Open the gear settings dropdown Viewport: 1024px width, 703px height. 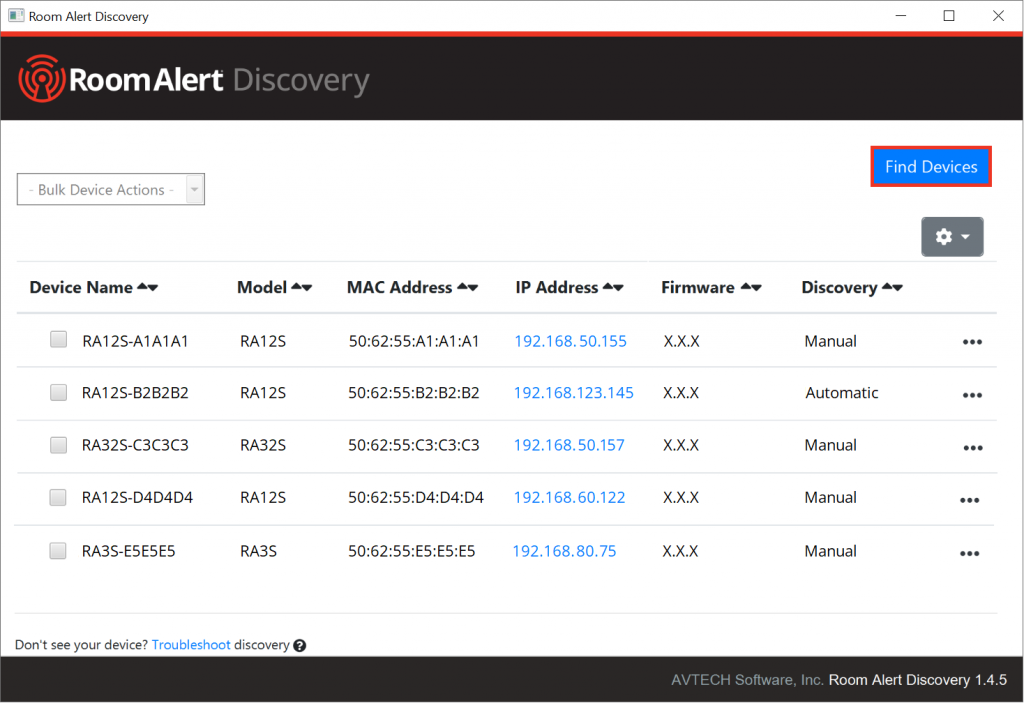point(952,237)
